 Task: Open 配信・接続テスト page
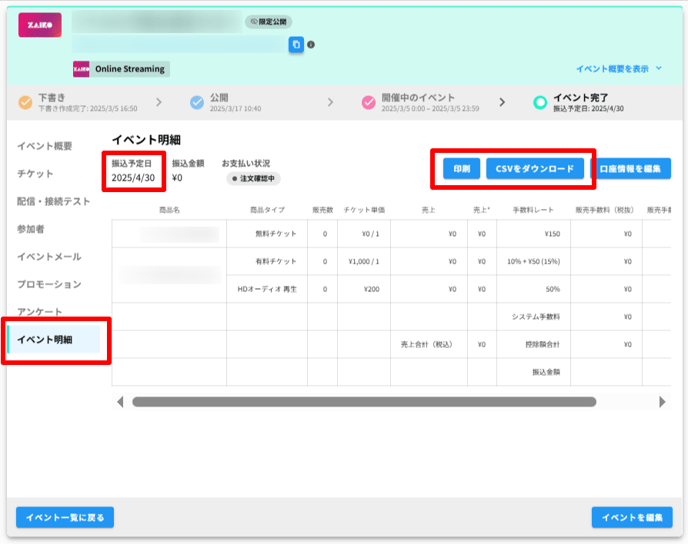(x=53, y=201)
